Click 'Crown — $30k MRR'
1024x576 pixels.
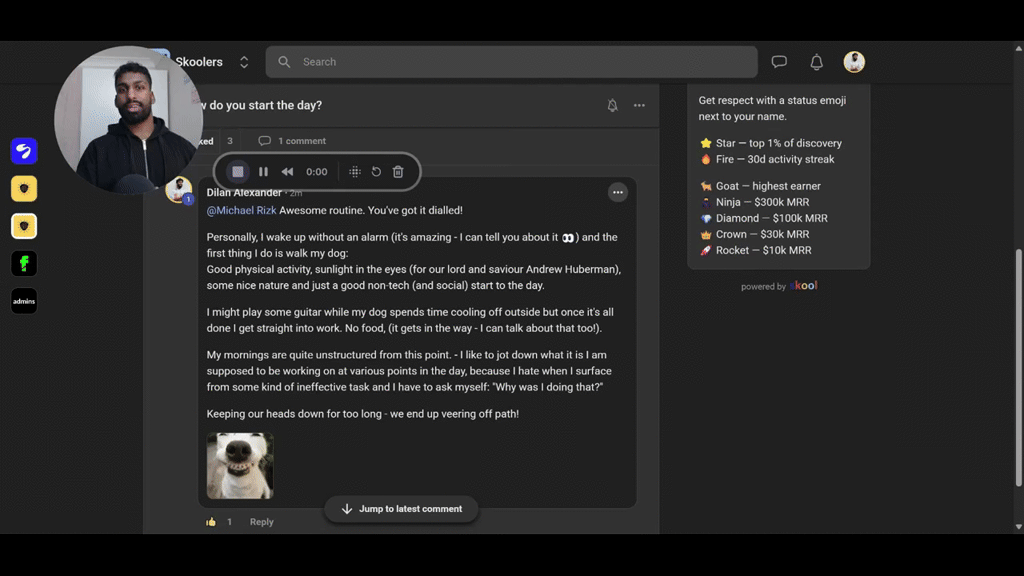[754, 234]
